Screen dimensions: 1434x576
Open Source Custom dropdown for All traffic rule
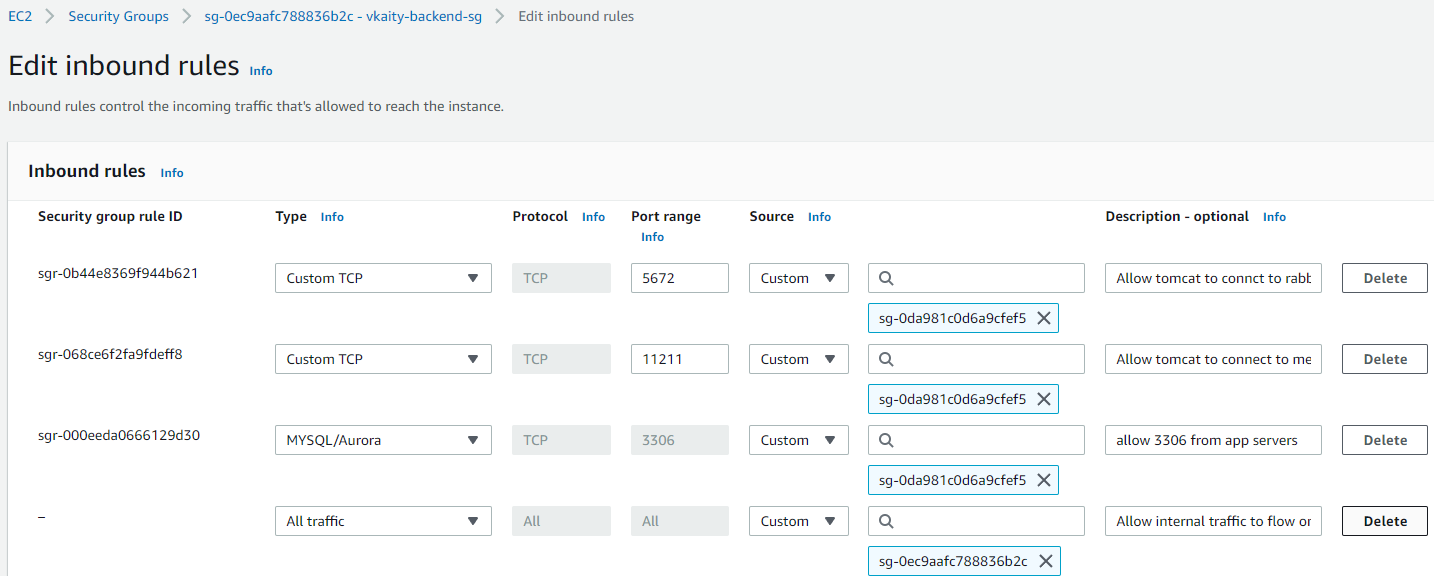(x=798, y=521)
